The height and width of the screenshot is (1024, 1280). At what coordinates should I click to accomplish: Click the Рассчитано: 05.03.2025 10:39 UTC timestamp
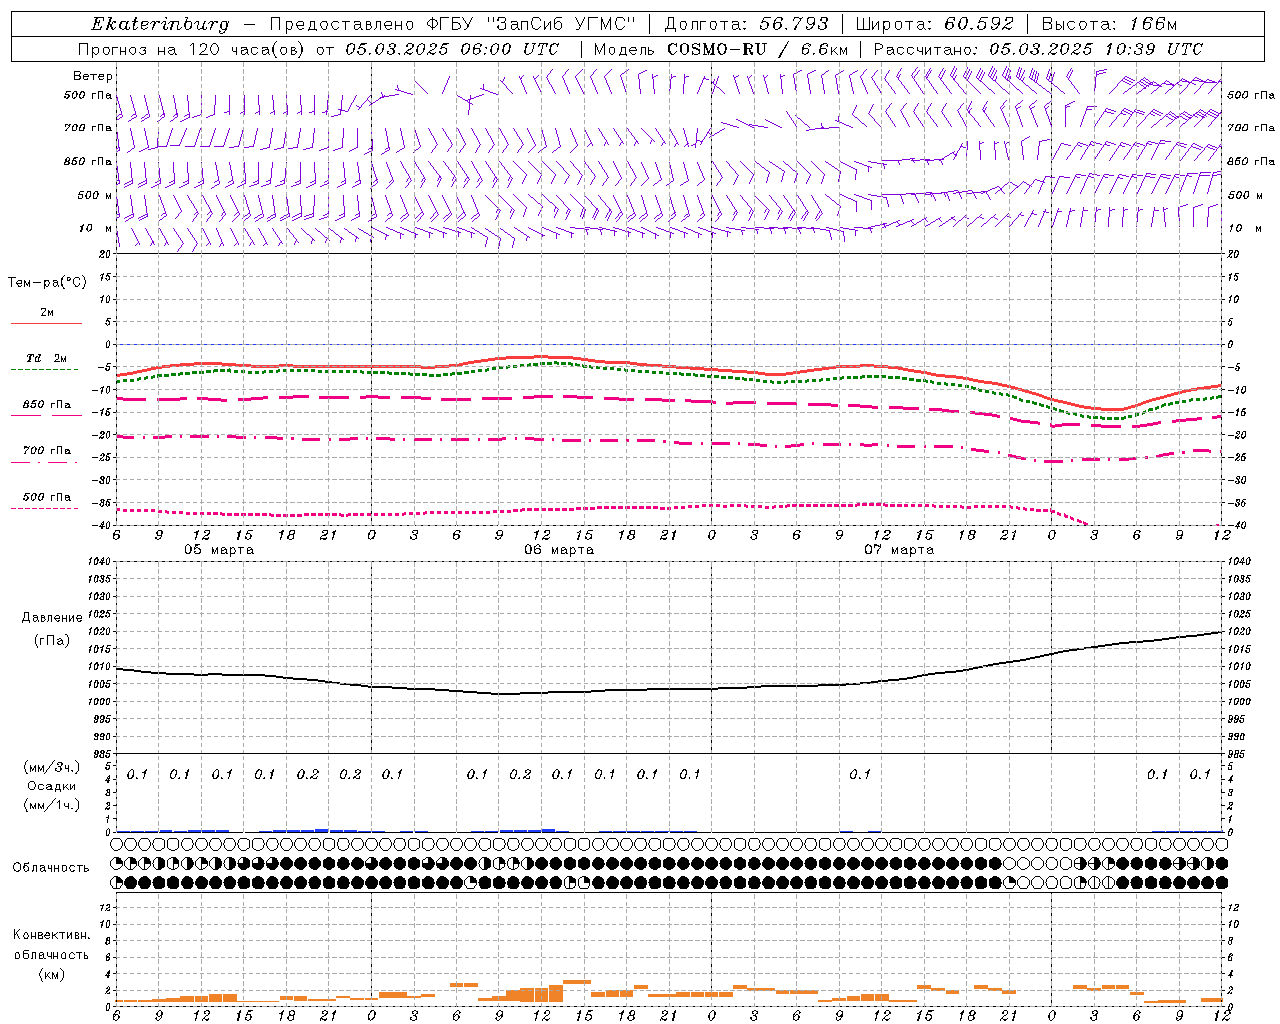1038,49
